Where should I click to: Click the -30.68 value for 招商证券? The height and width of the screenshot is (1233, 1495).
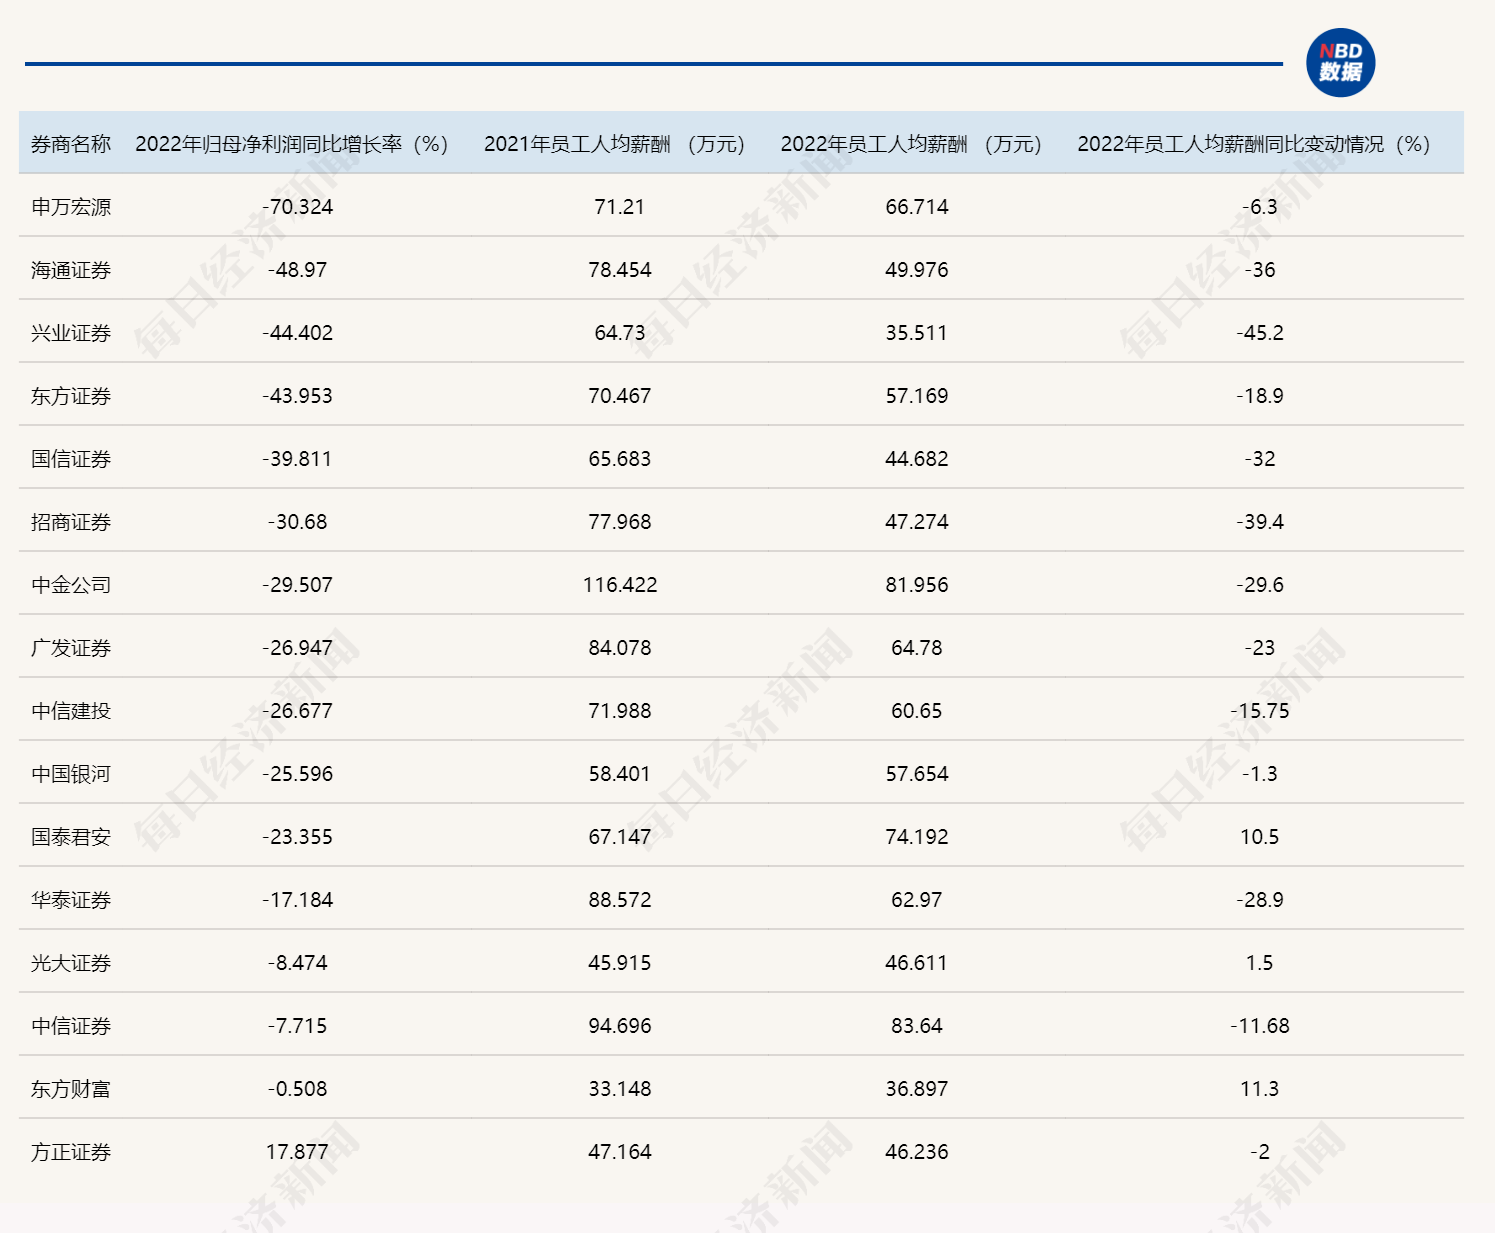297,522
